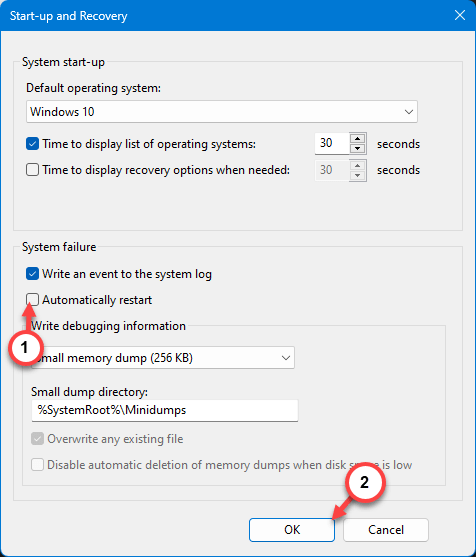Viewport: 476px width, 557px height.
Task: Click the Cancel button
Action: pos(386,530)
